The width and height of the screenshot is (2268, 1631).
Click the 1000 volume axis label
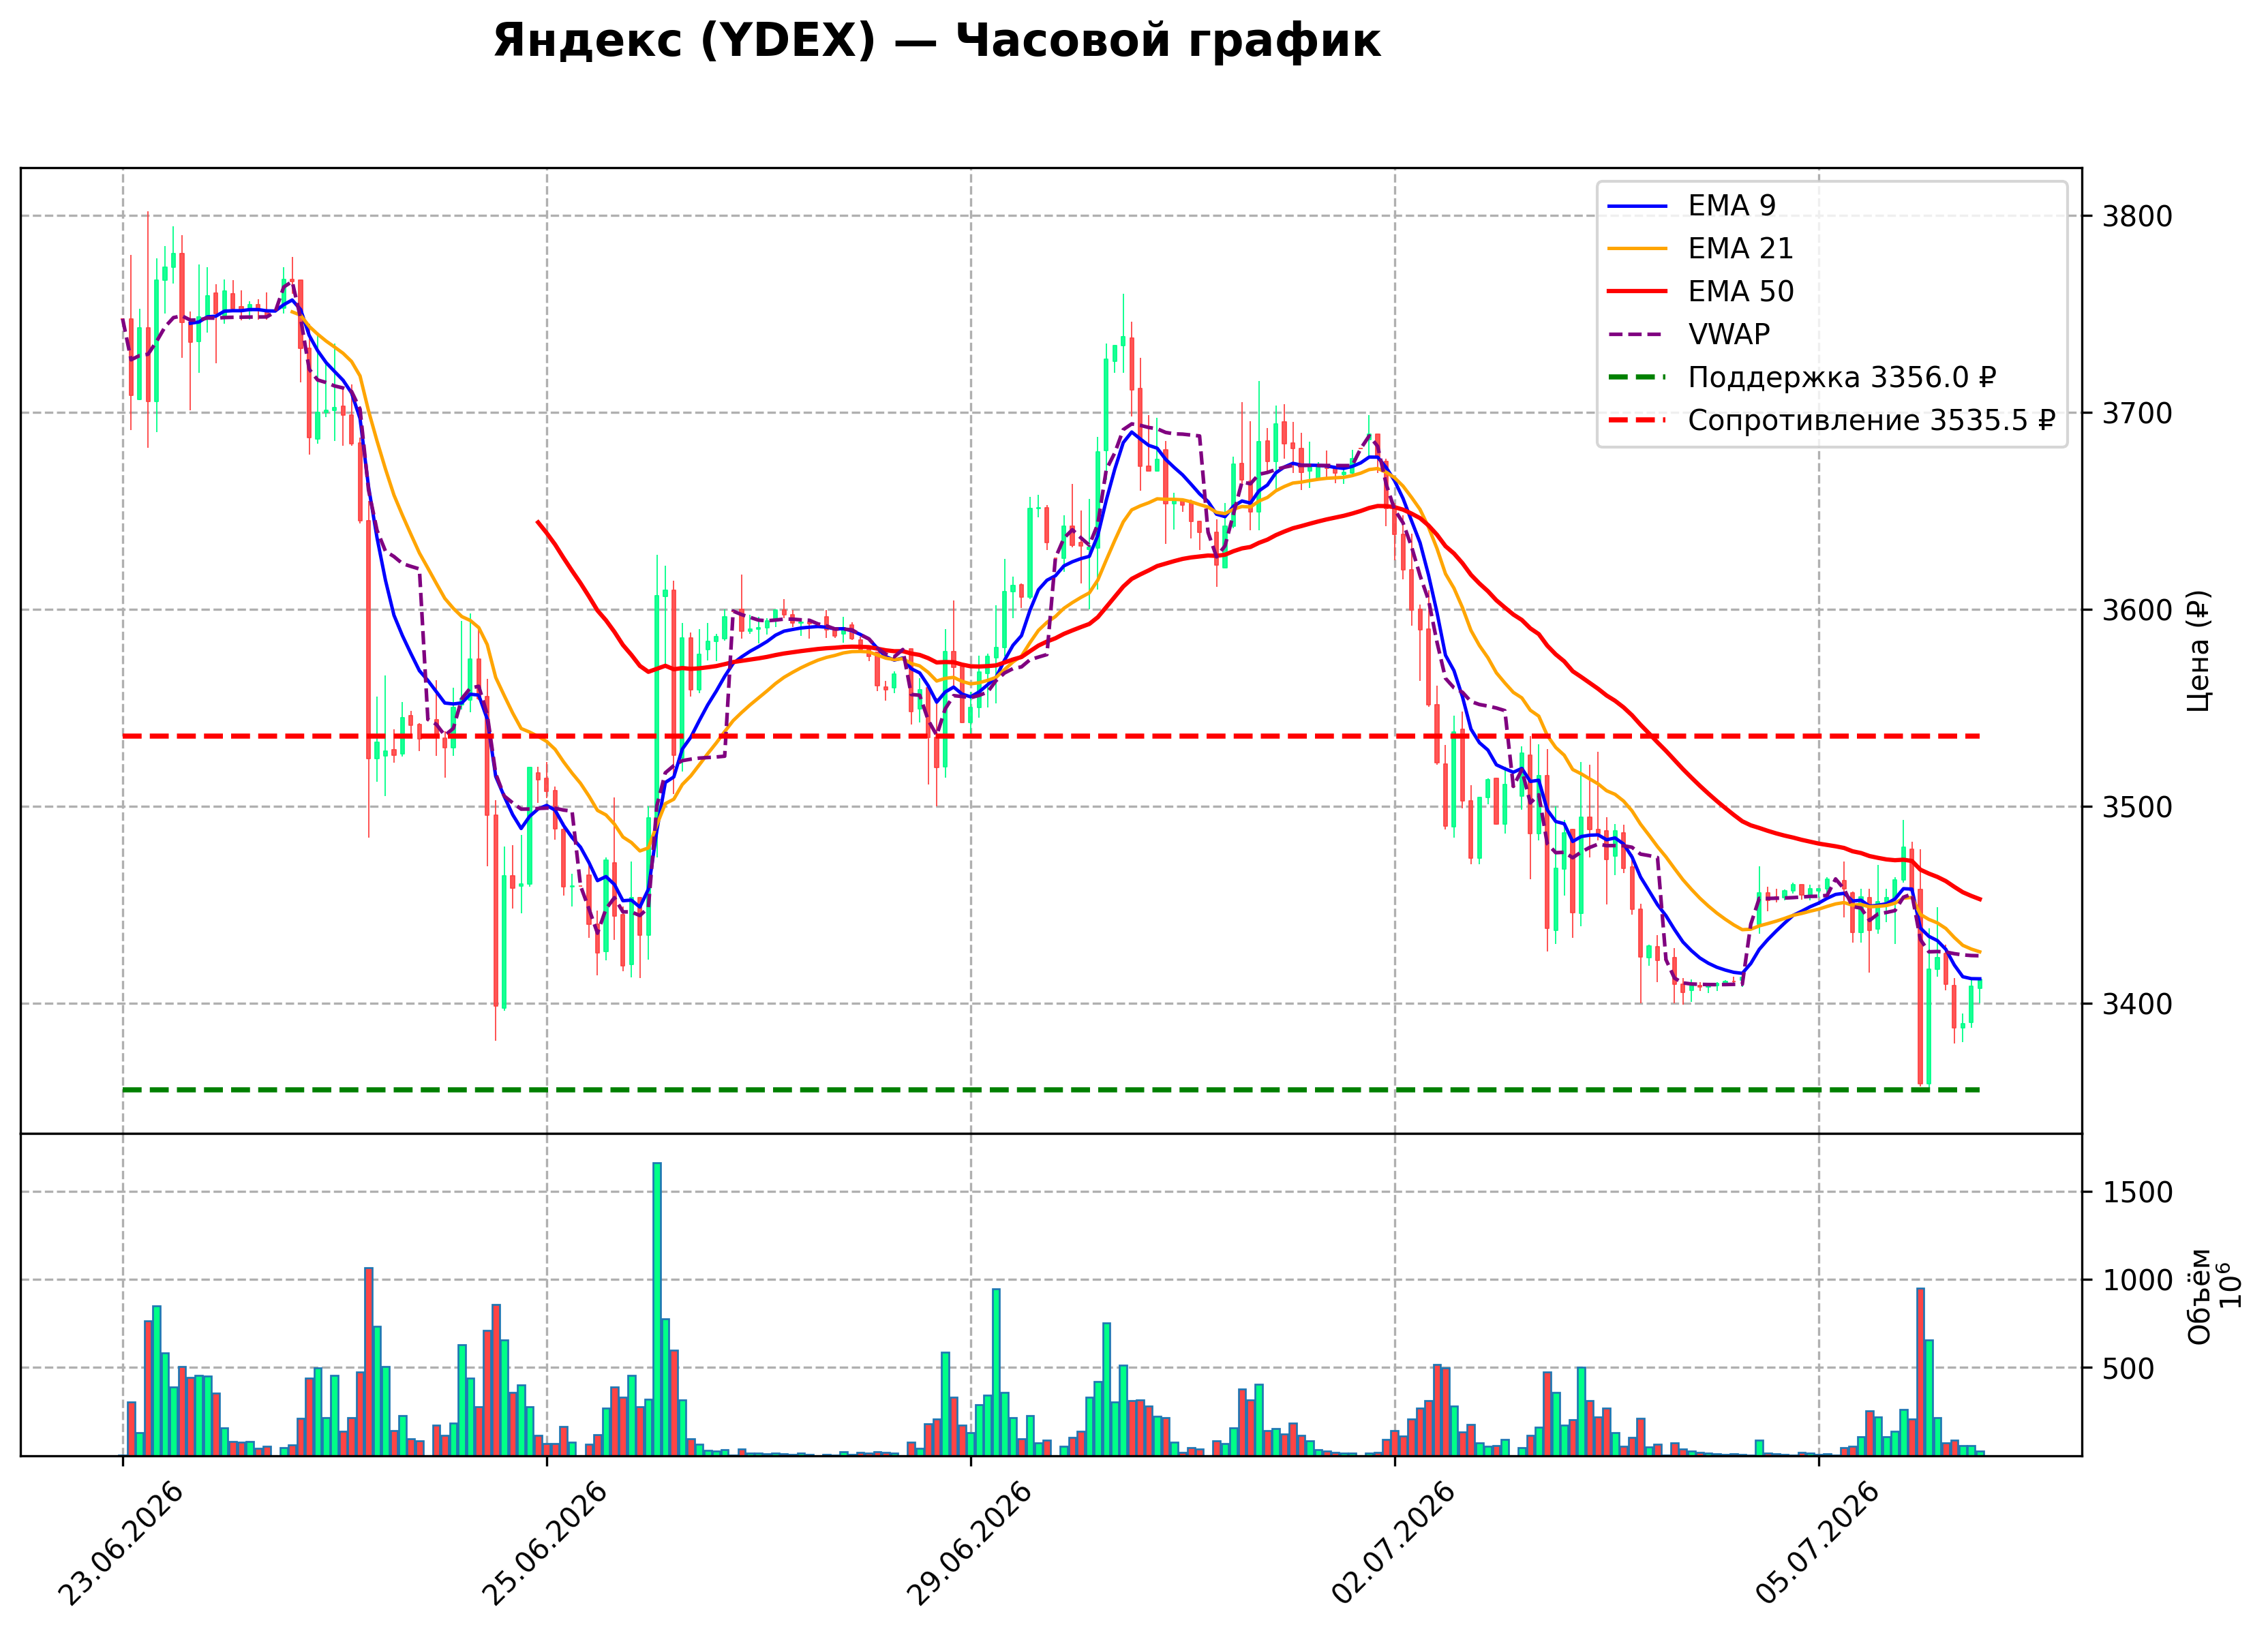(x=2137, y=1280)
